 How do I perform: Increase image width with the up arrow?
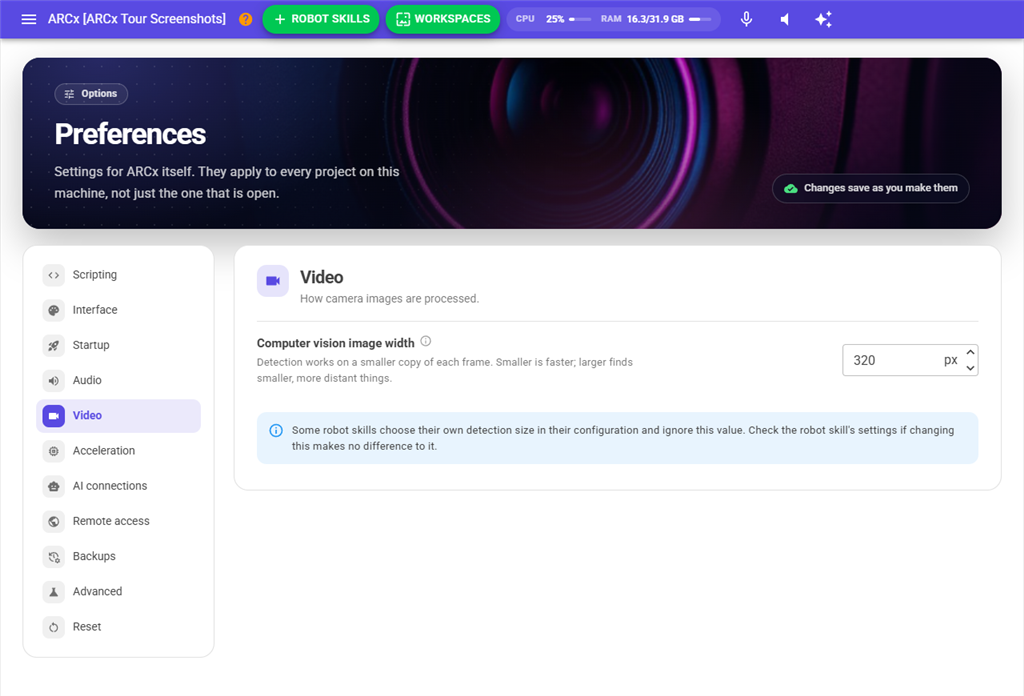click(x=970, y=353)
